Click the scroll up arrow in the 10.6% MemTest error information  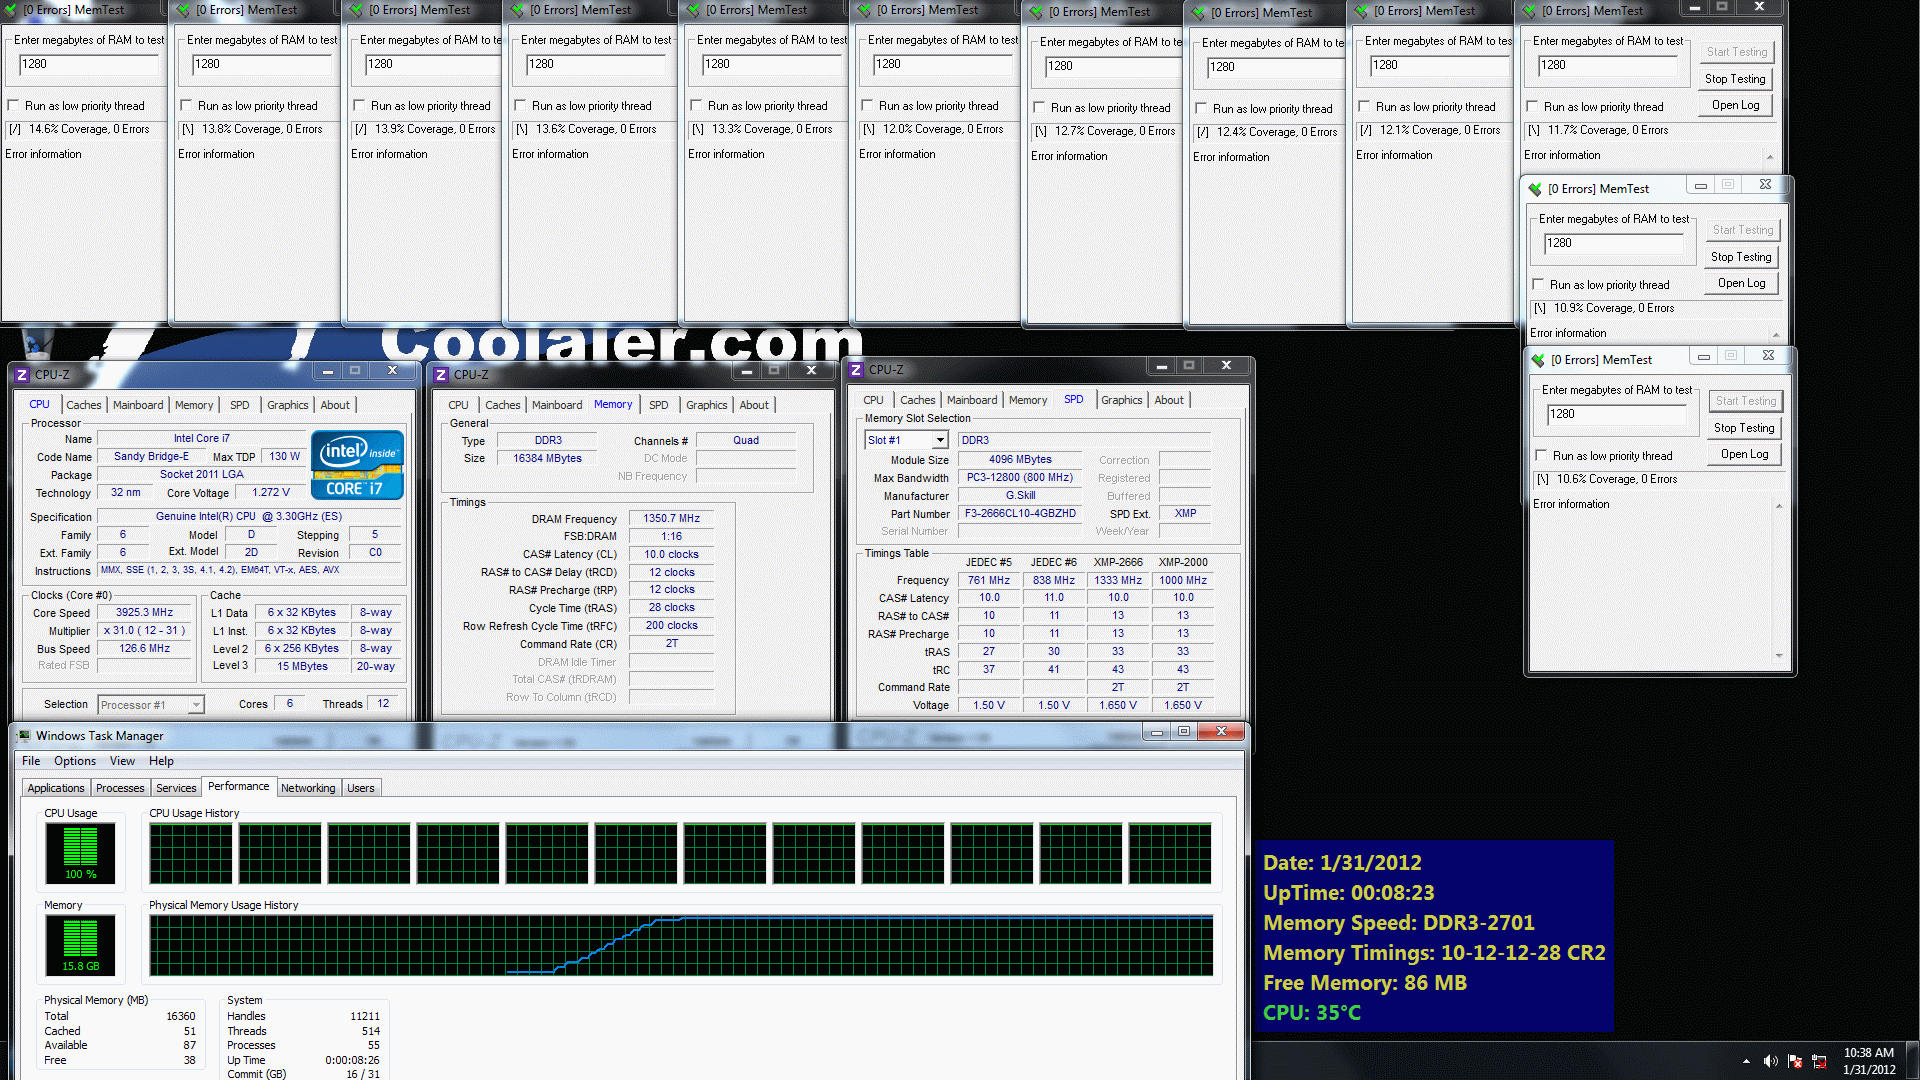(x=1779, y=506)
